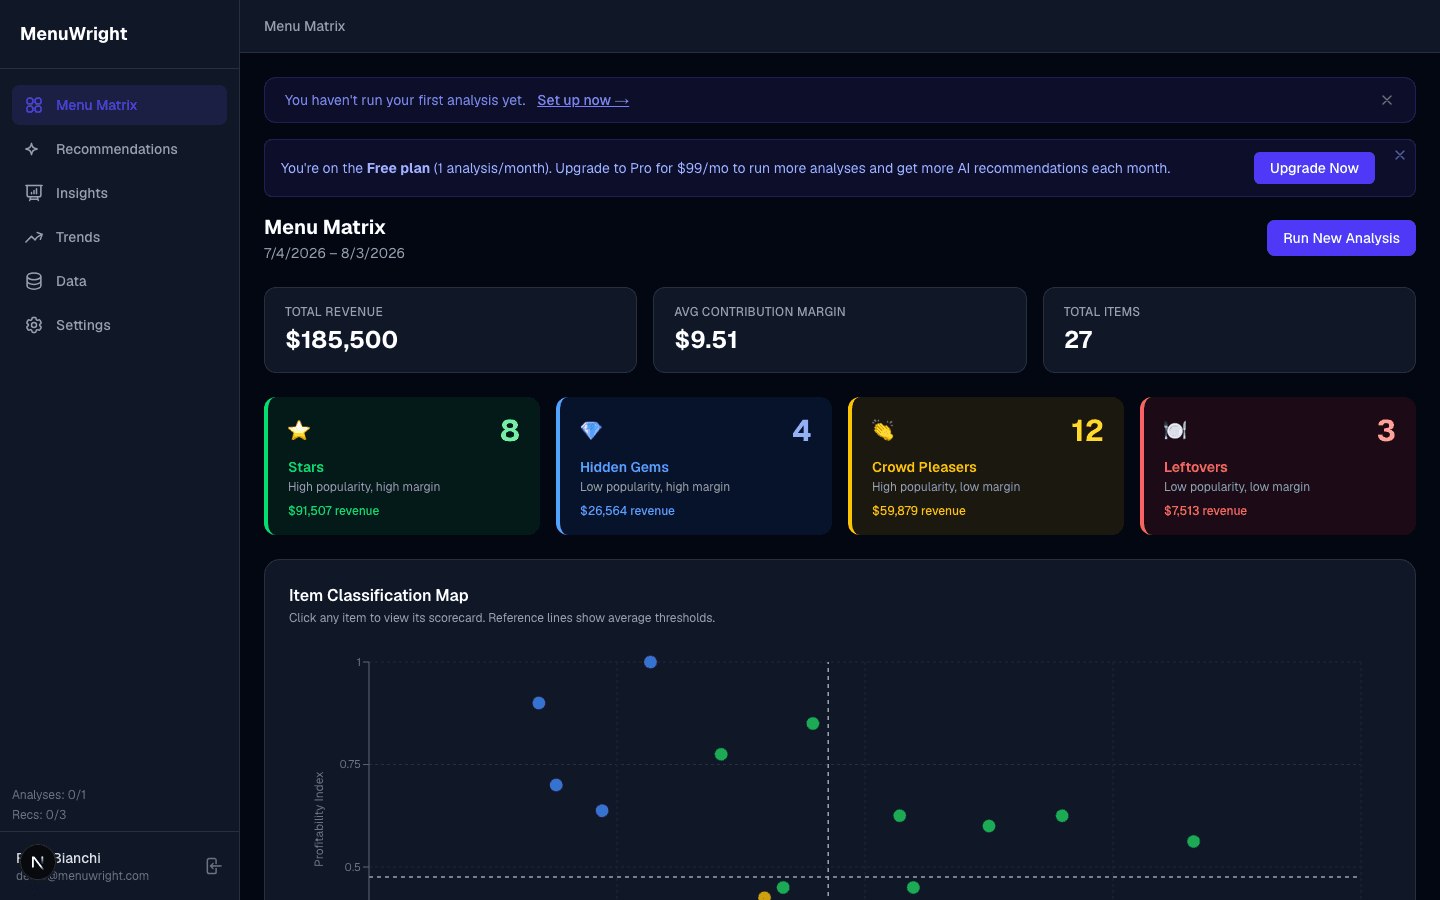Click the Recs: 0/3 usage text
Screen dimensions: 1440x900
[39, 815]
